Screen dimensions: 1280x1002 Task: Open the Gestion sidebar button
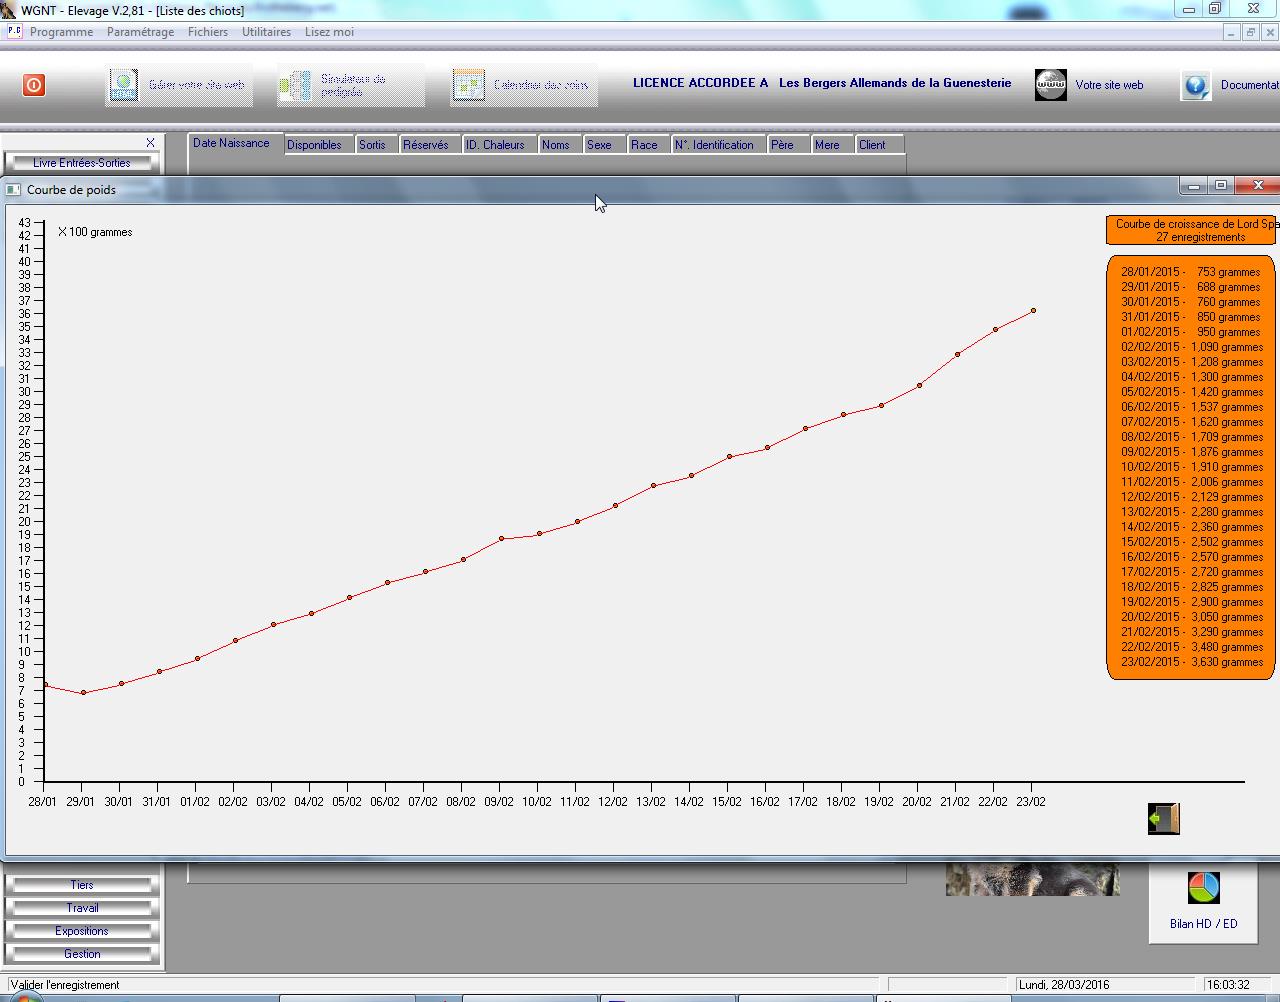click(x=81, y=954)
